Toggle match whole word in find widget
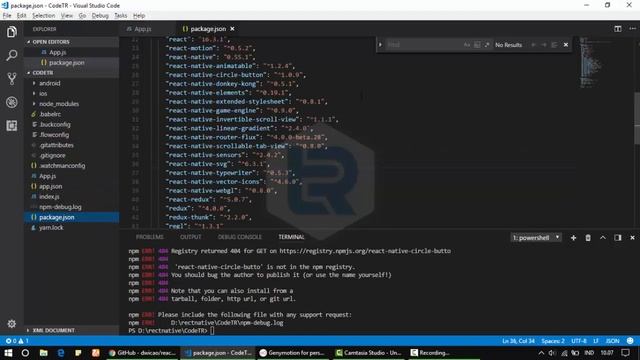 pyautogui.click(x=477, y=44)
